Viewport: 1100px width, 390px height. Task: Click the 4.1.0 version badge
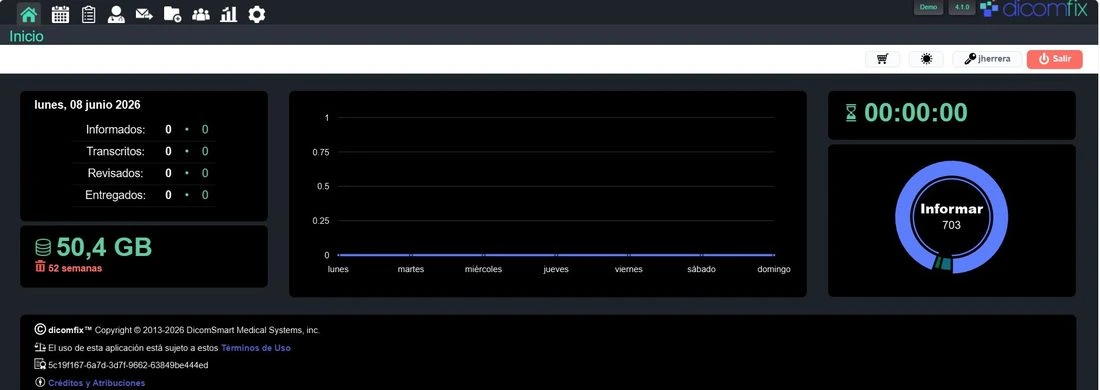point(962,7)
